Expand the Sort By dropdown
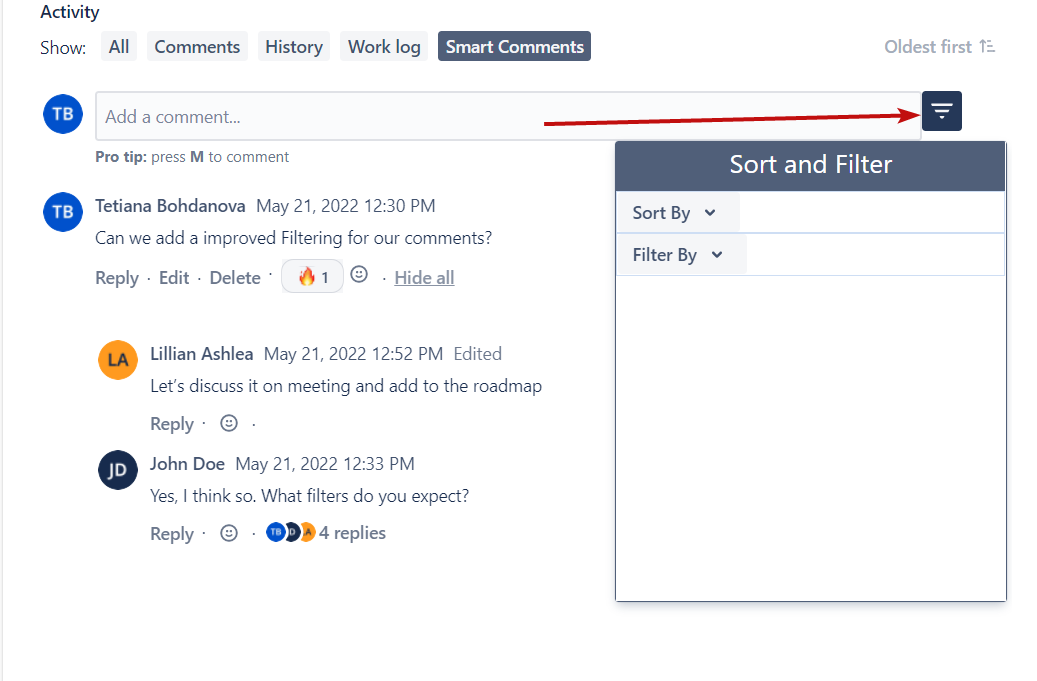The image size is (1037, 681). pyautogui.click(x=675, y=213)
